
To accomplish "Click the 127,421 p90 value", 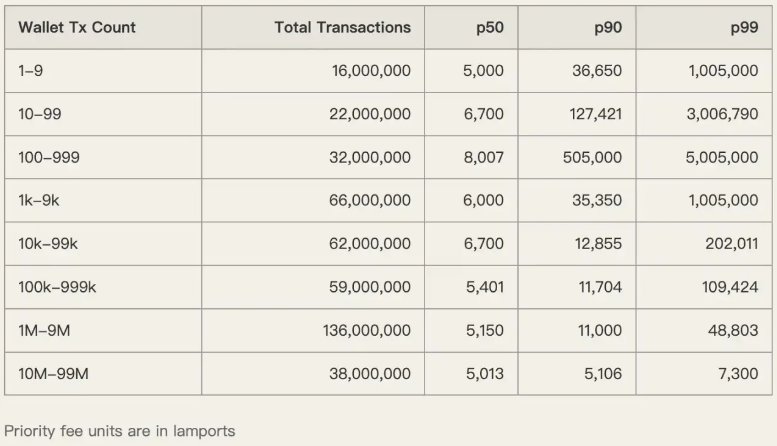I will coord(596,114).
